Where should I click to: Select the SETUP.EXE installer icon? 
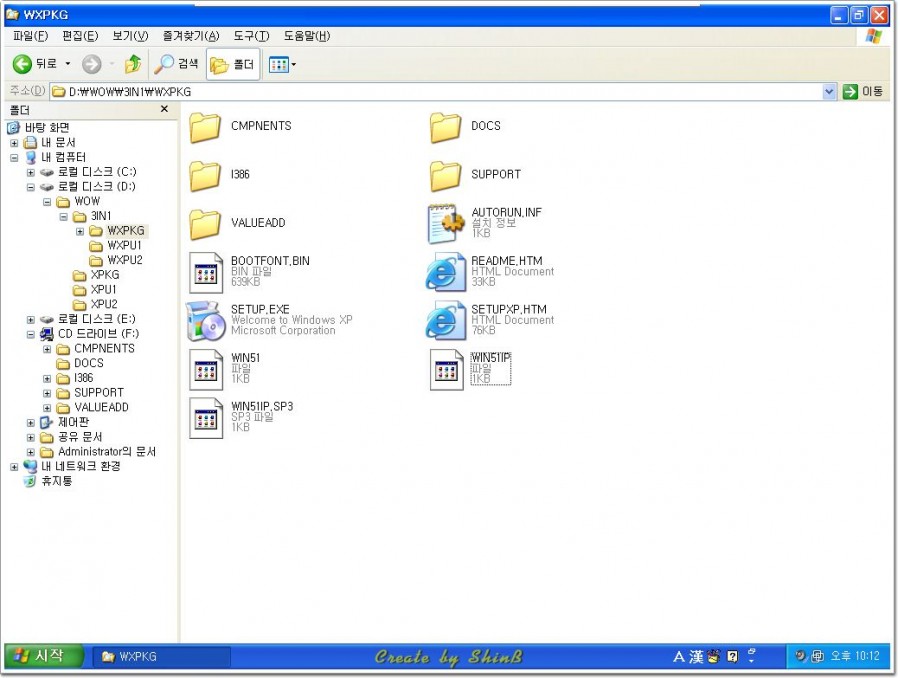(x=205, y=321)
